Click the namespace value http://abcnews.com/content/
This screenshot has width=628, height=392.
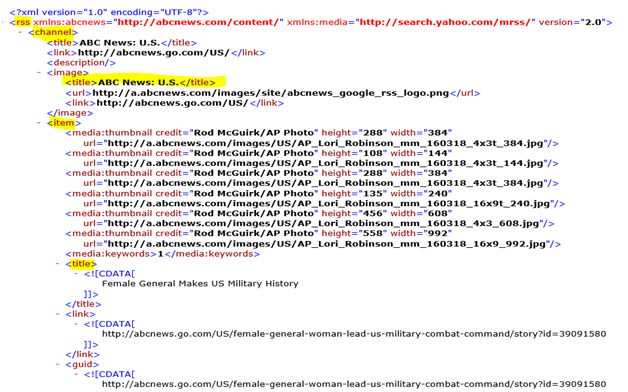198,22
